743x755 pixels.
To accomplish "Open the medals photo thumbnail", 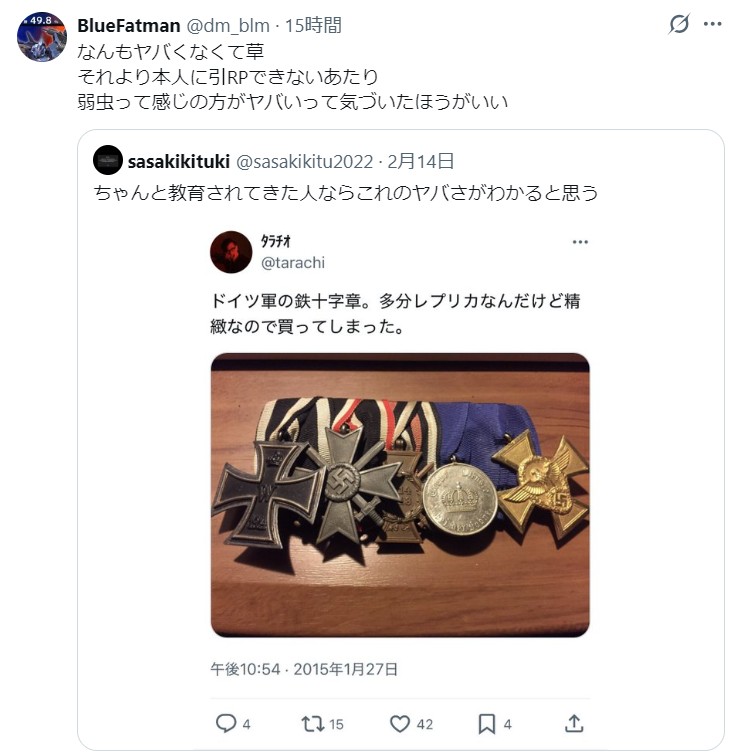I will point(400,495).
